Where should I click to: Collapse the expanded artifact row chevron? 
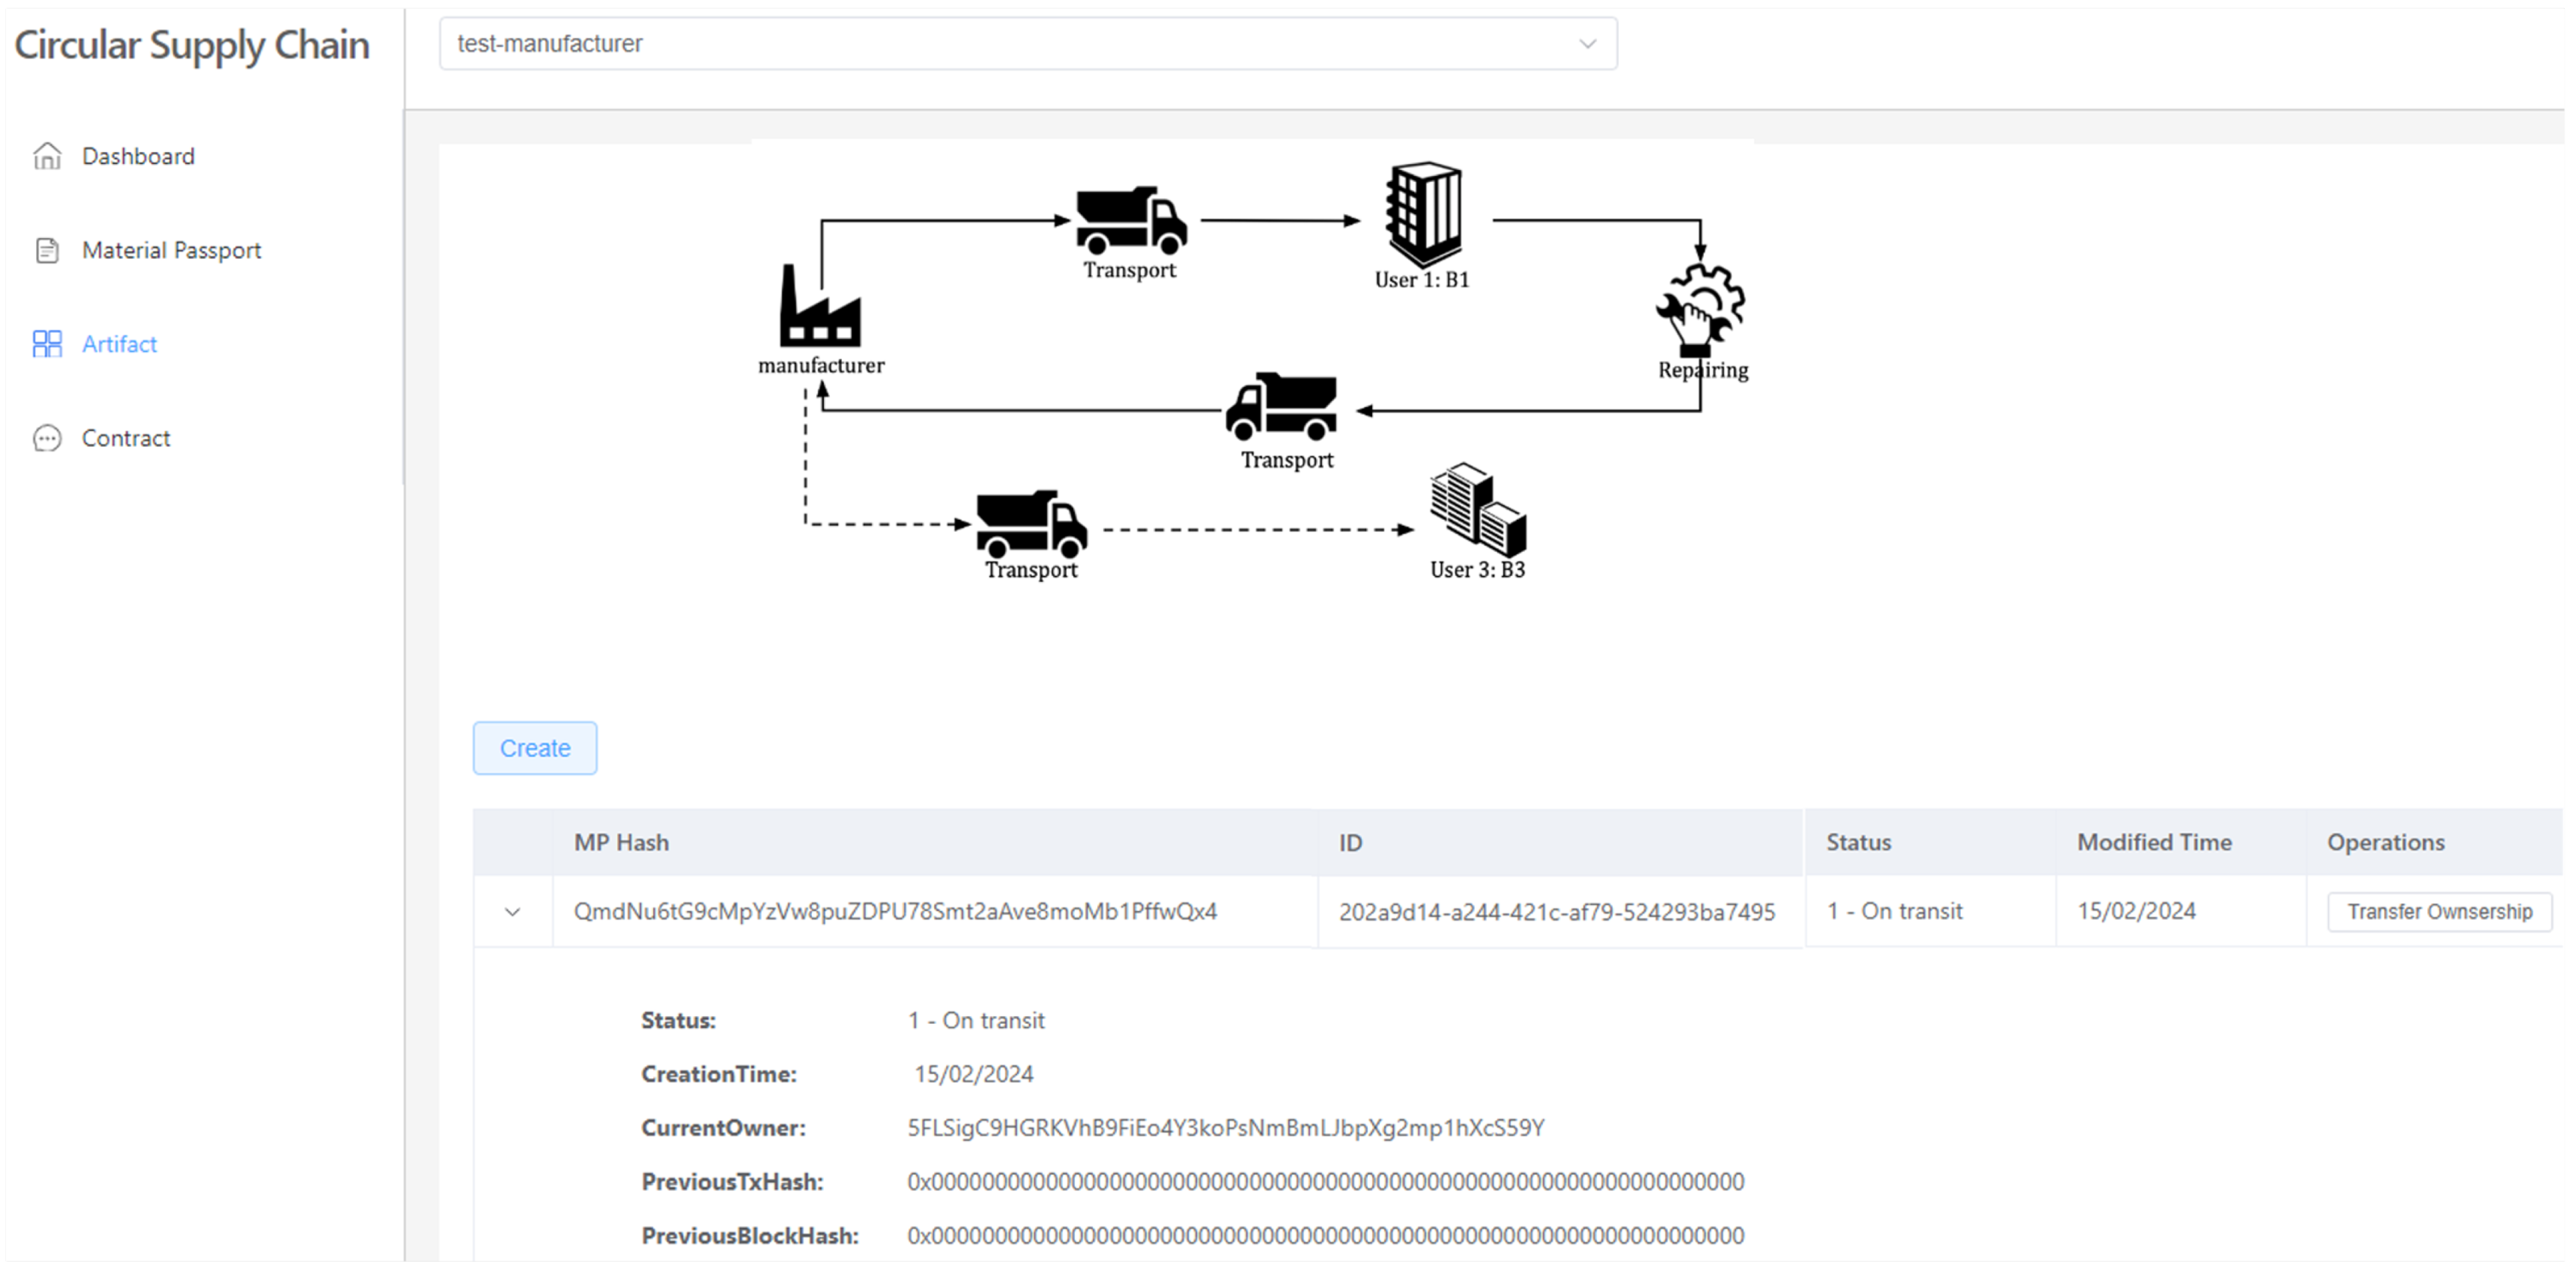pos(513,912)
